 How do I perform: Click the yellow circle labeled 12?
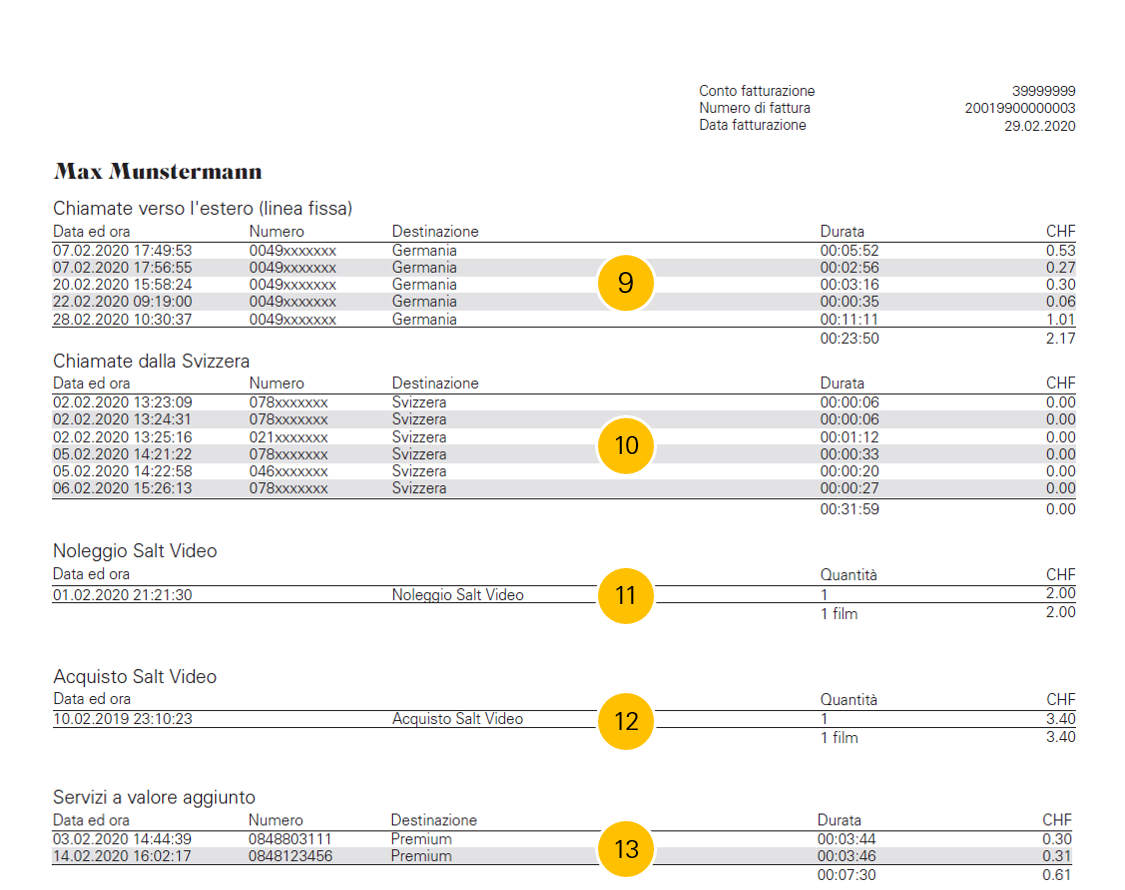tap(625, 721)
